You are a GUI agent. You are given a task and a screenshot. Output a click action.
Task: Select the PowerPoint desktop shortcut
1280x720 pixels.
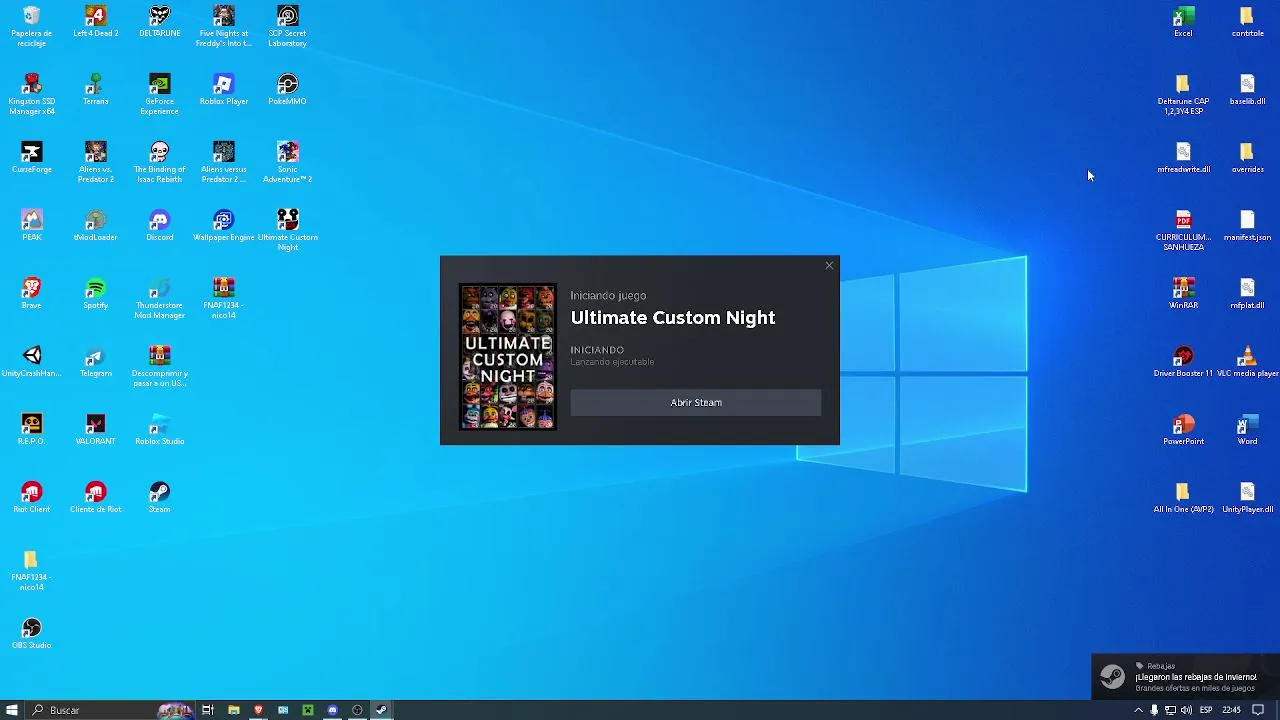pos(1184,430)
